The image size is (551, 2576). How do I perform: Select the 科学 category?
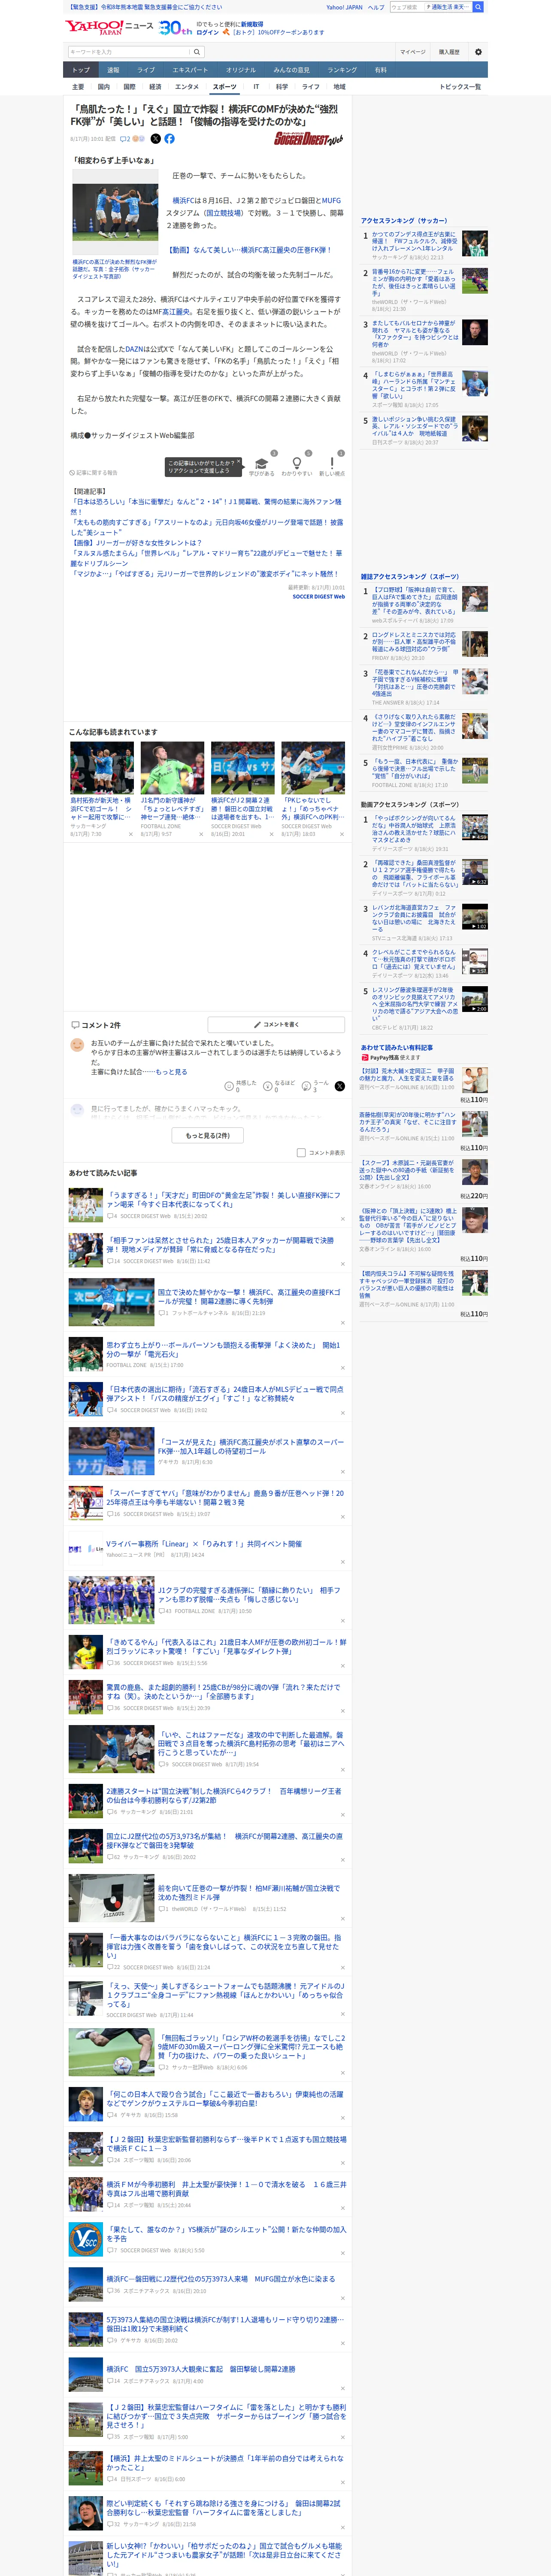pos(282,87)
